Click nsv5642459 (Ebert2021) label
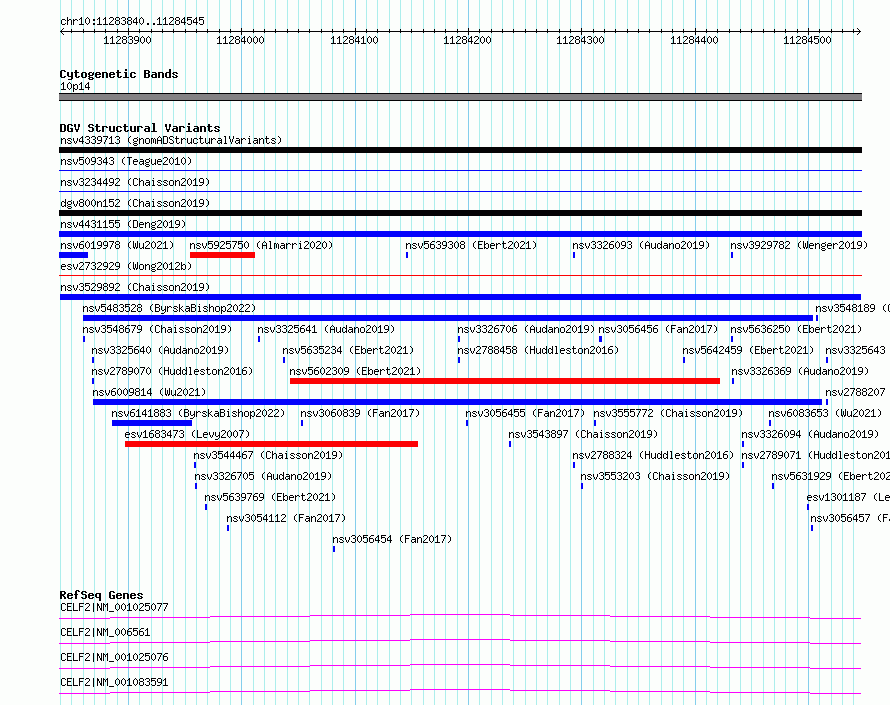Image resolution: width=890 pixels, height=705 pixels. click(748, 350)
